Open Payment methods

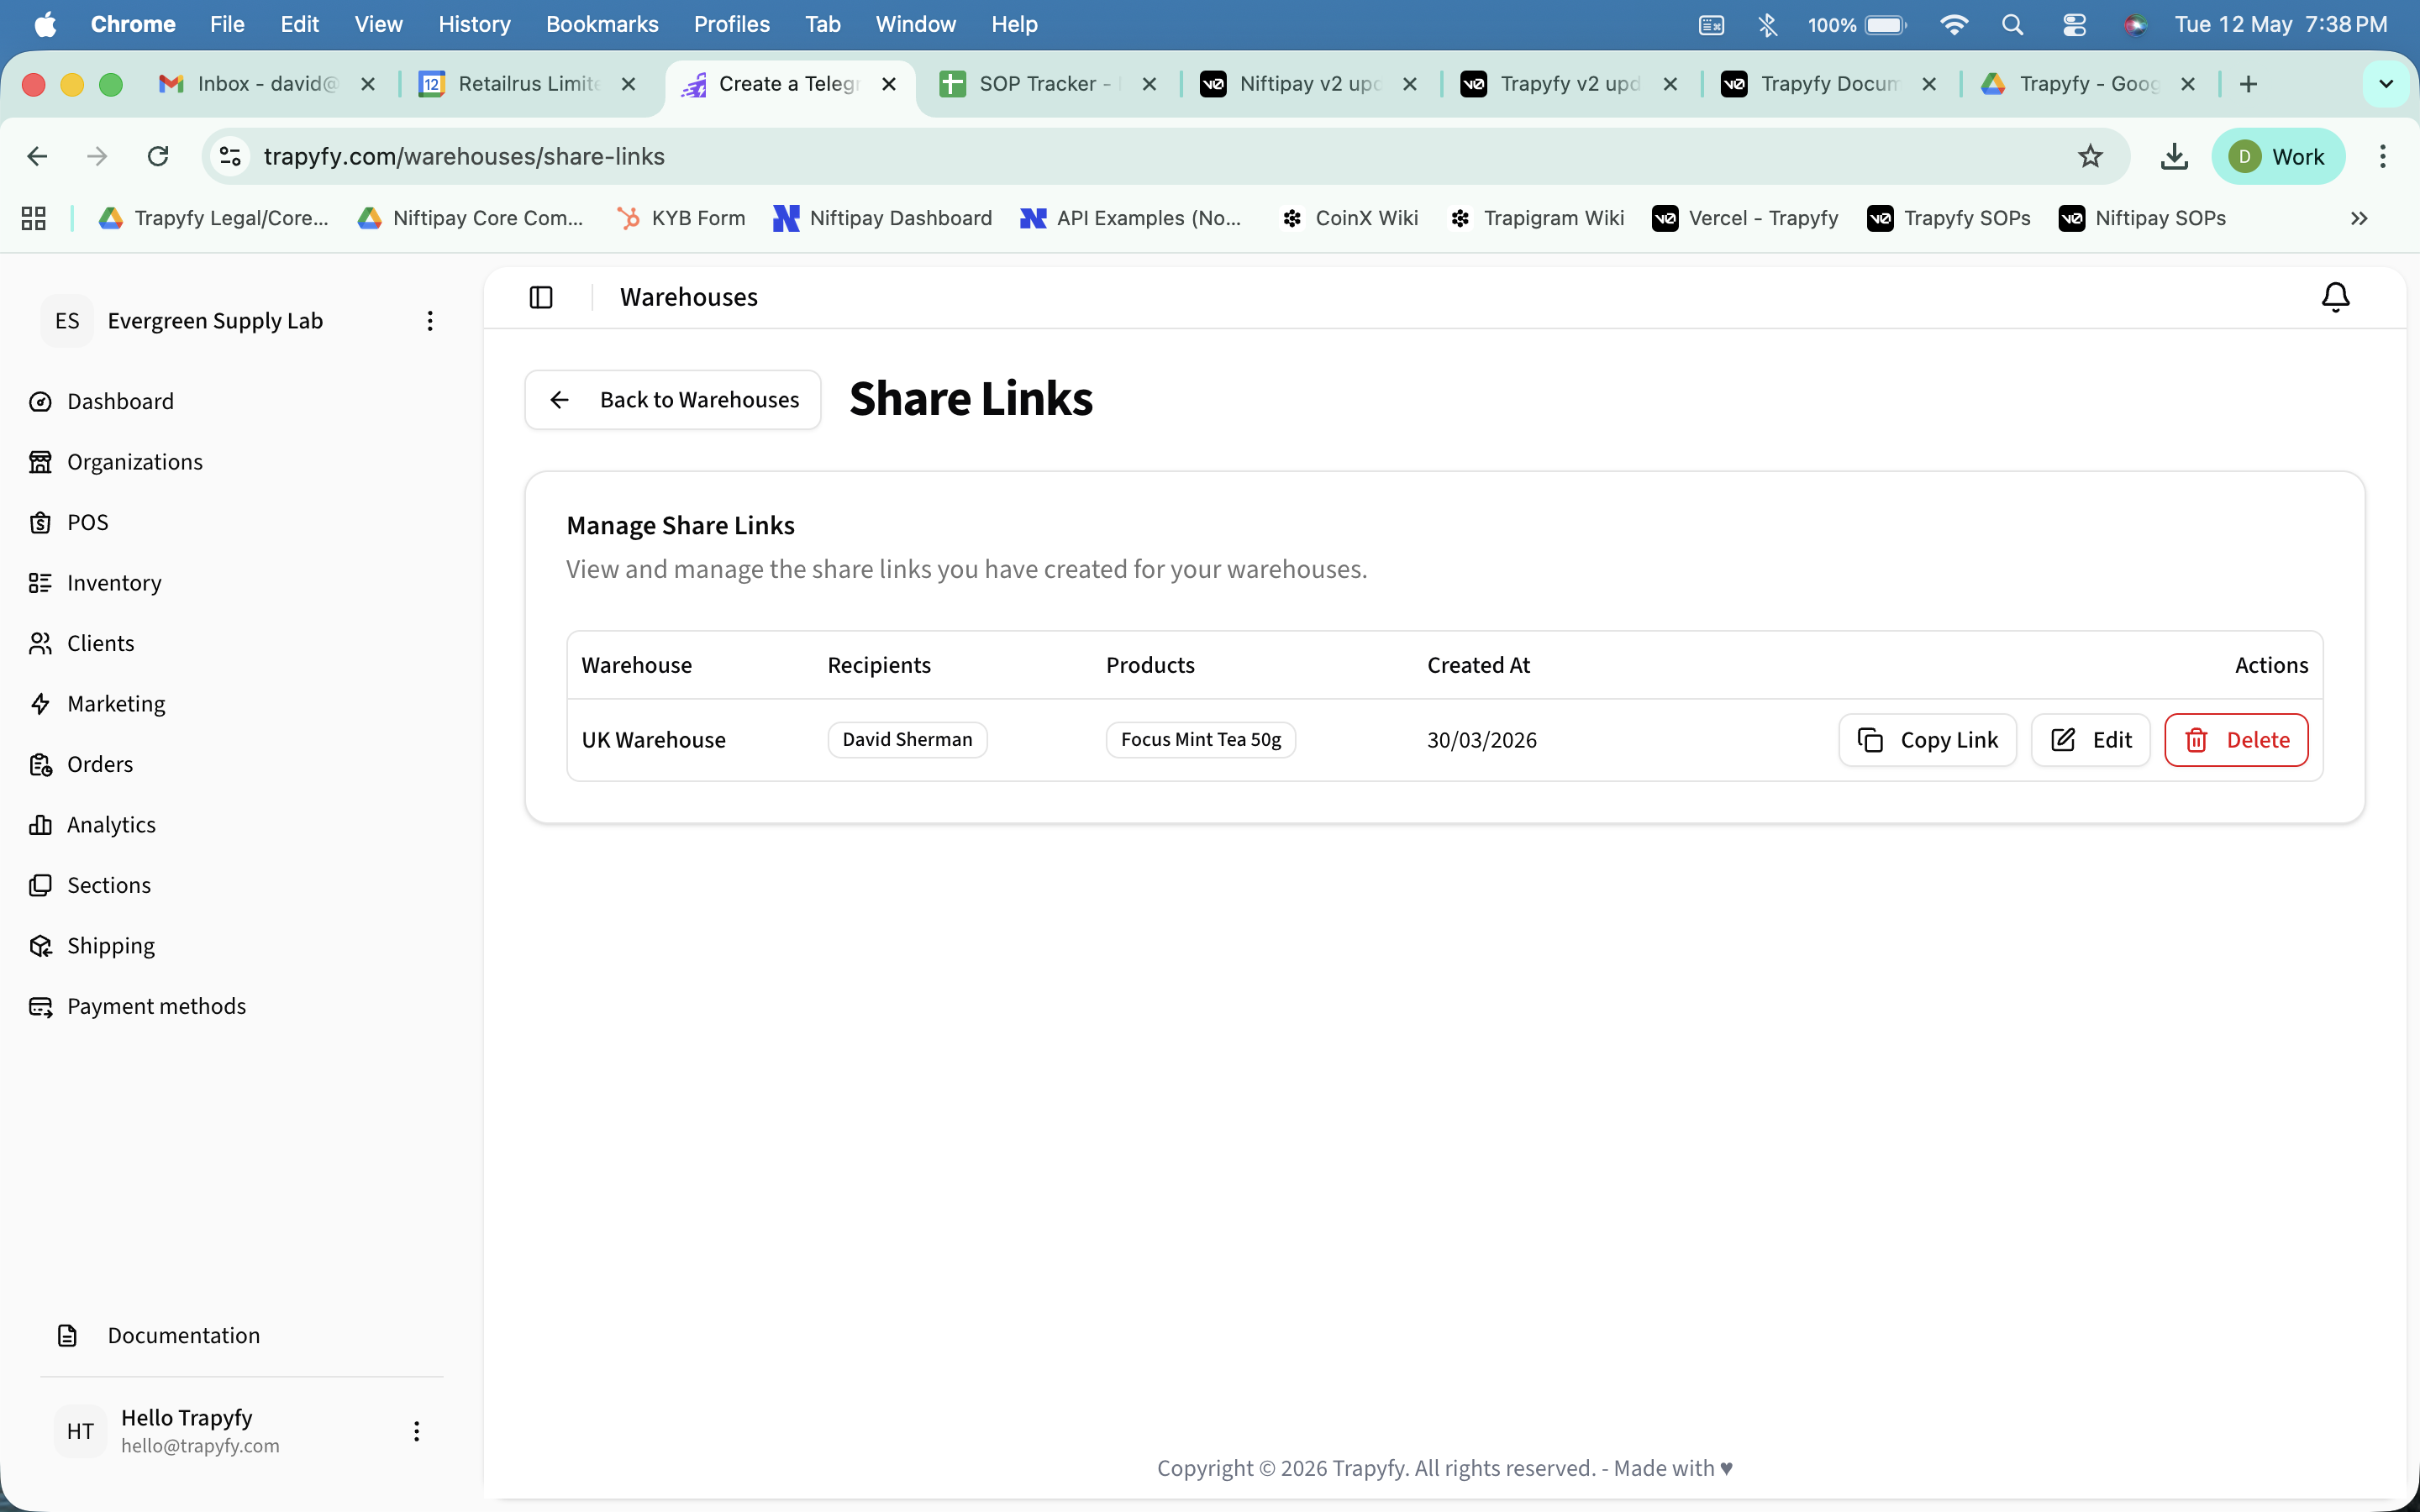(155, 1006)
